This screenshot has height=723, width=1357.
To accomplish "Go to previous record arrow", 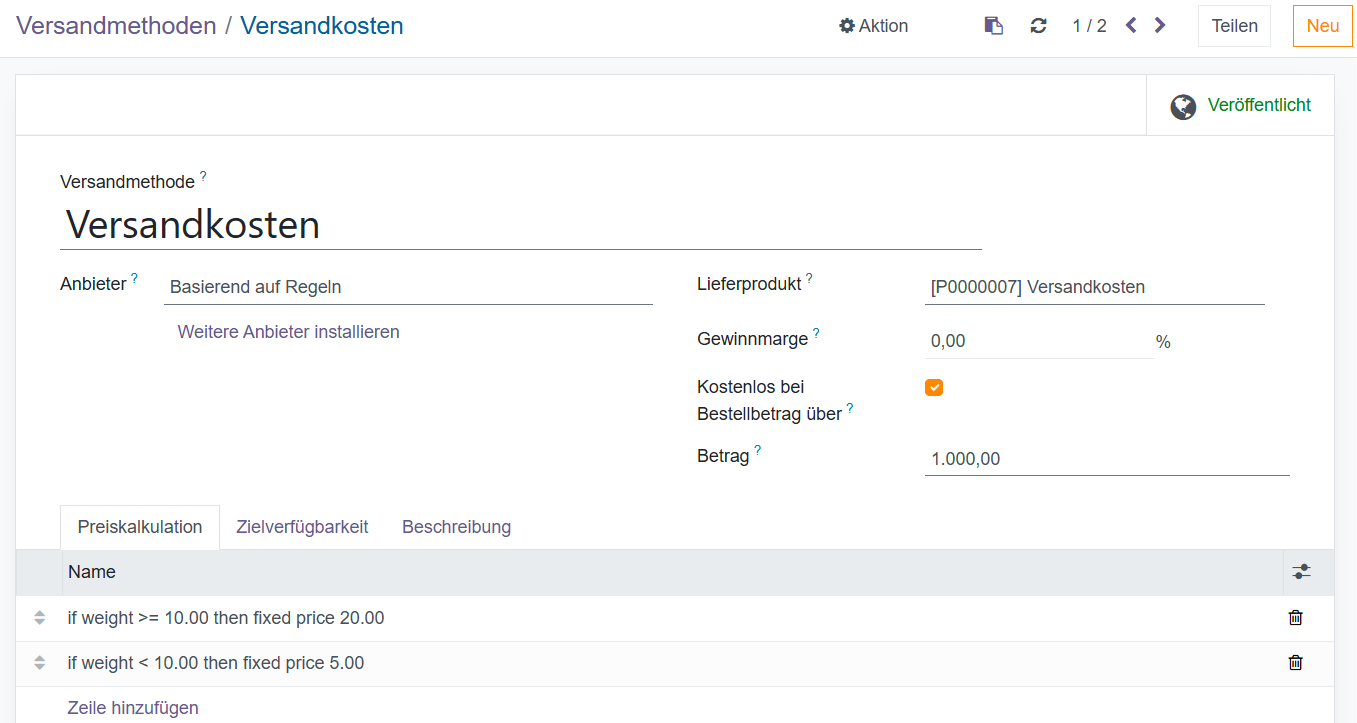I will coord(1131,25).
